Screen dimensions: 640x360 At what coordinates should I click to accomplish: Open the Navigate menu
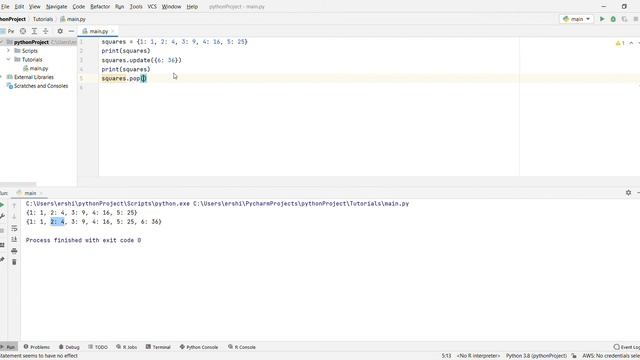click(56, 7)
